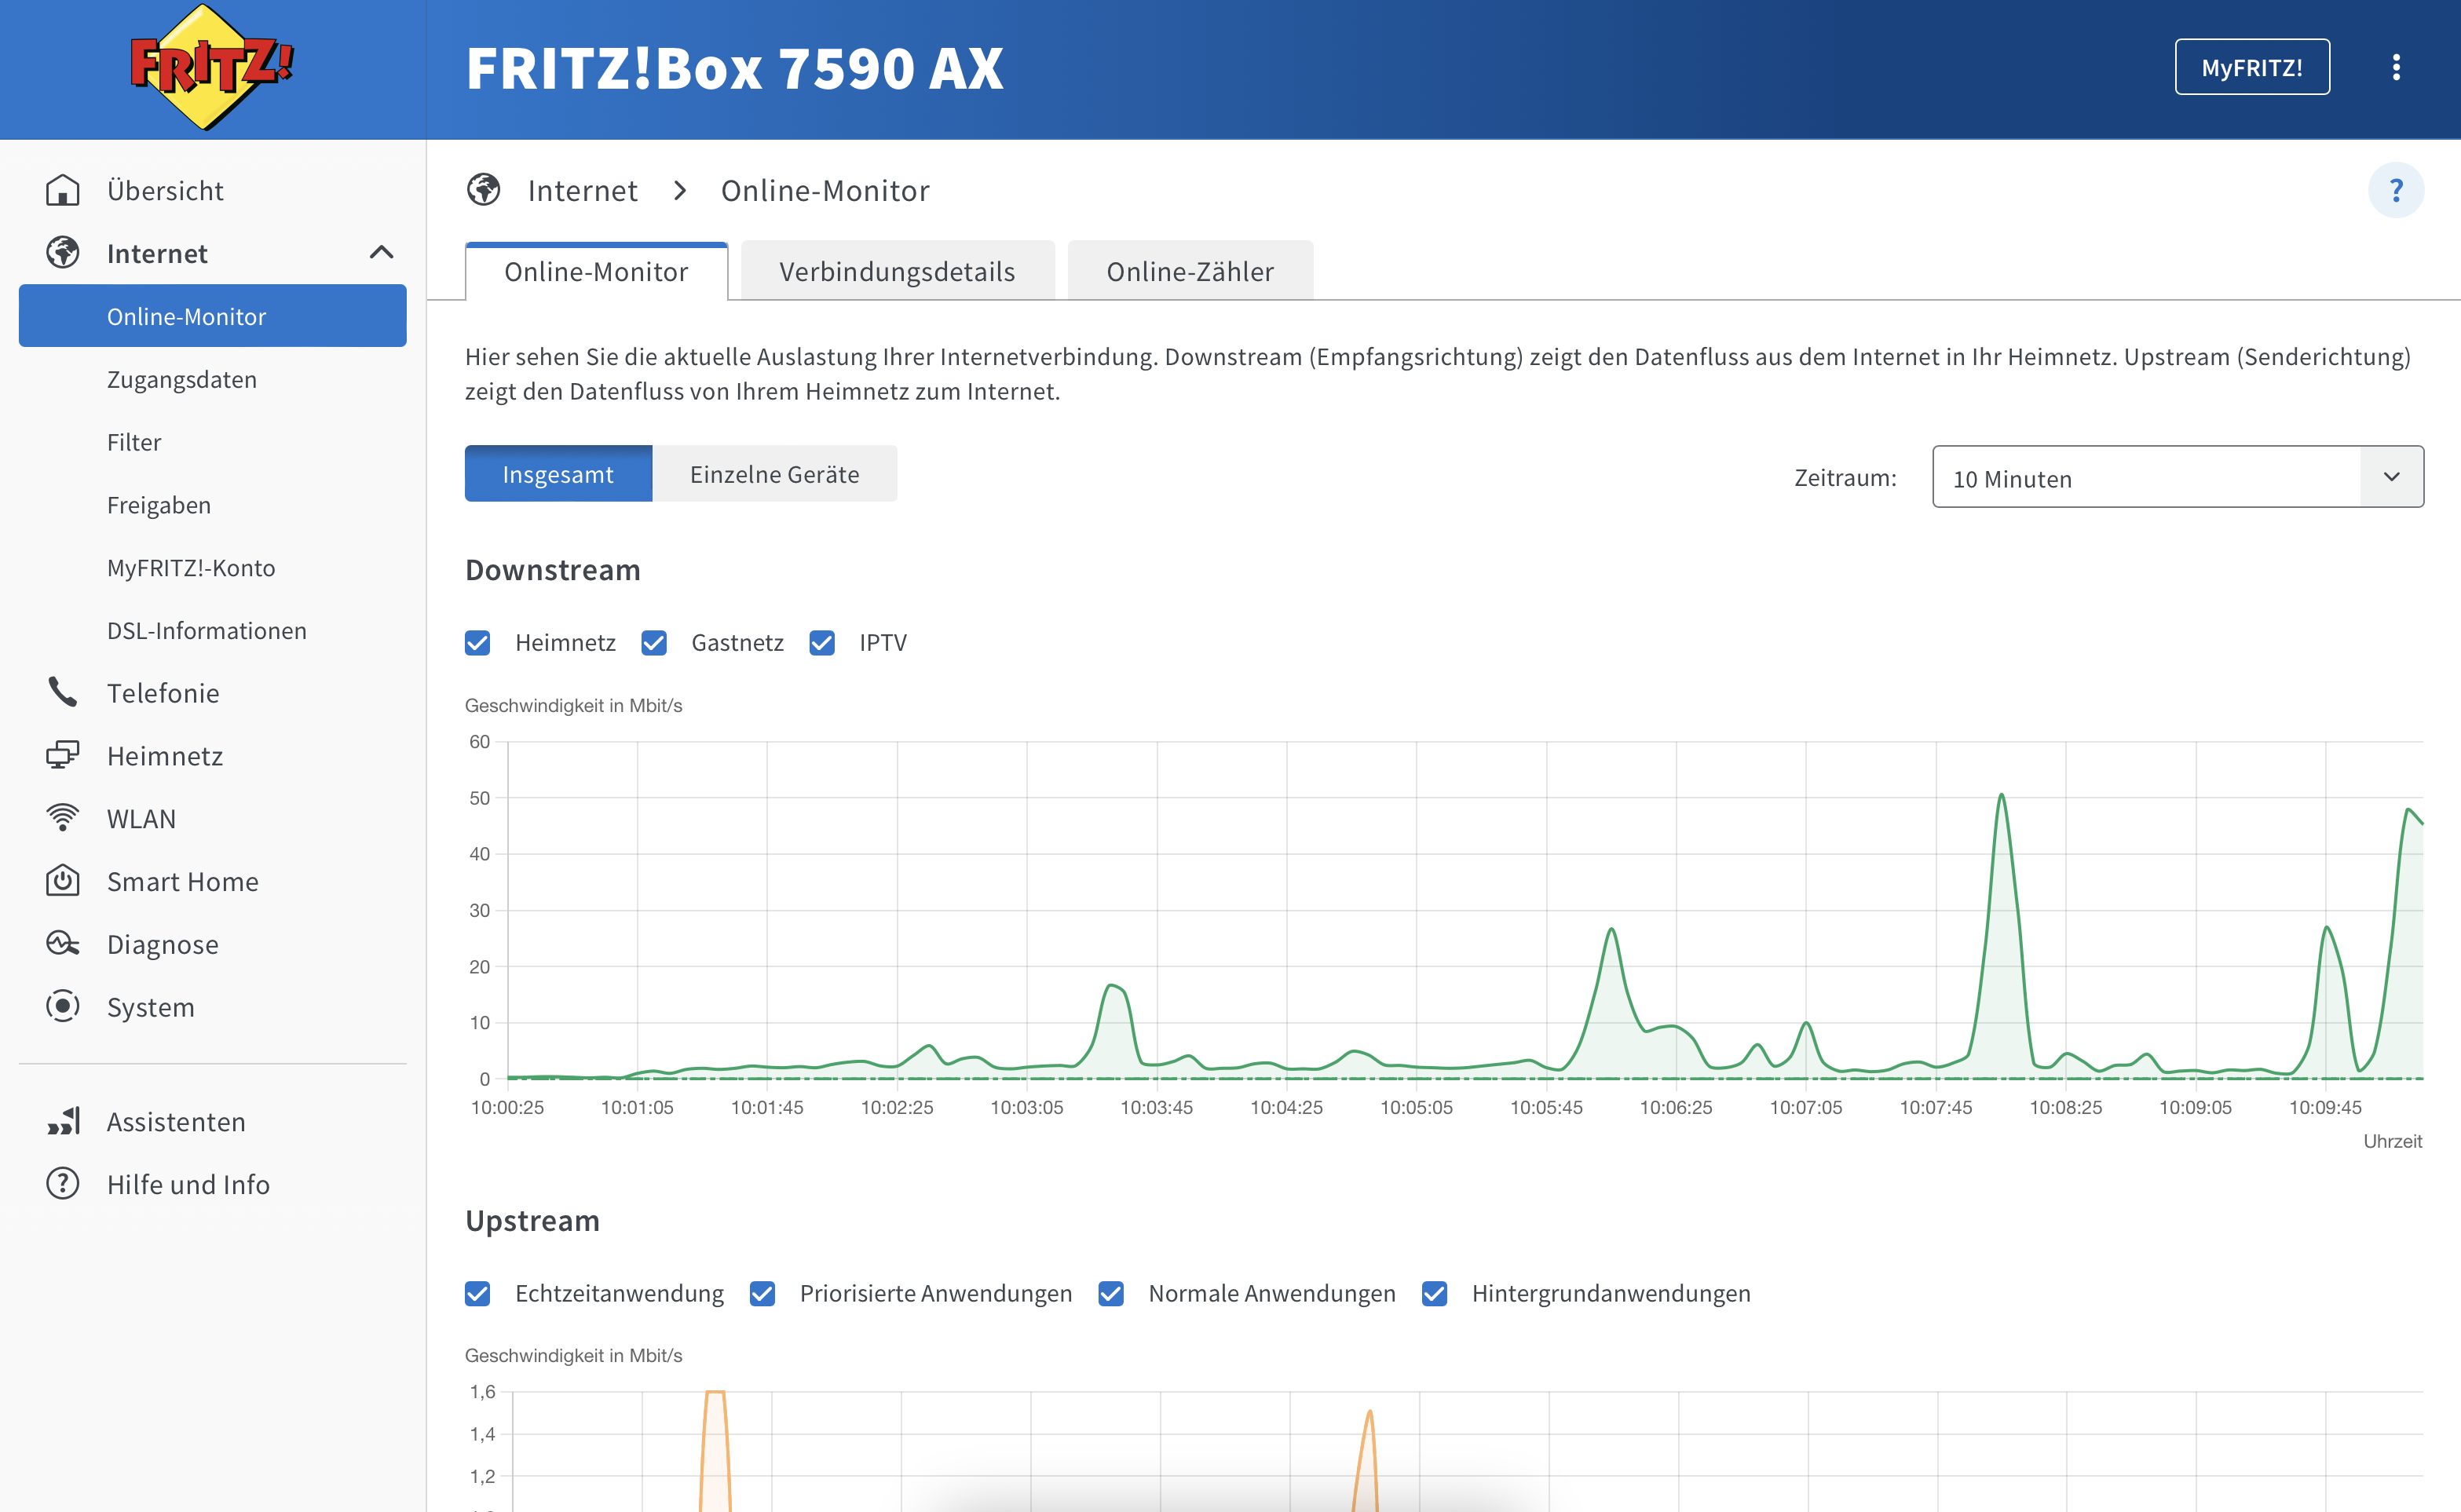Click the Diagnose icon in sidebar

(x=62, y=944)
